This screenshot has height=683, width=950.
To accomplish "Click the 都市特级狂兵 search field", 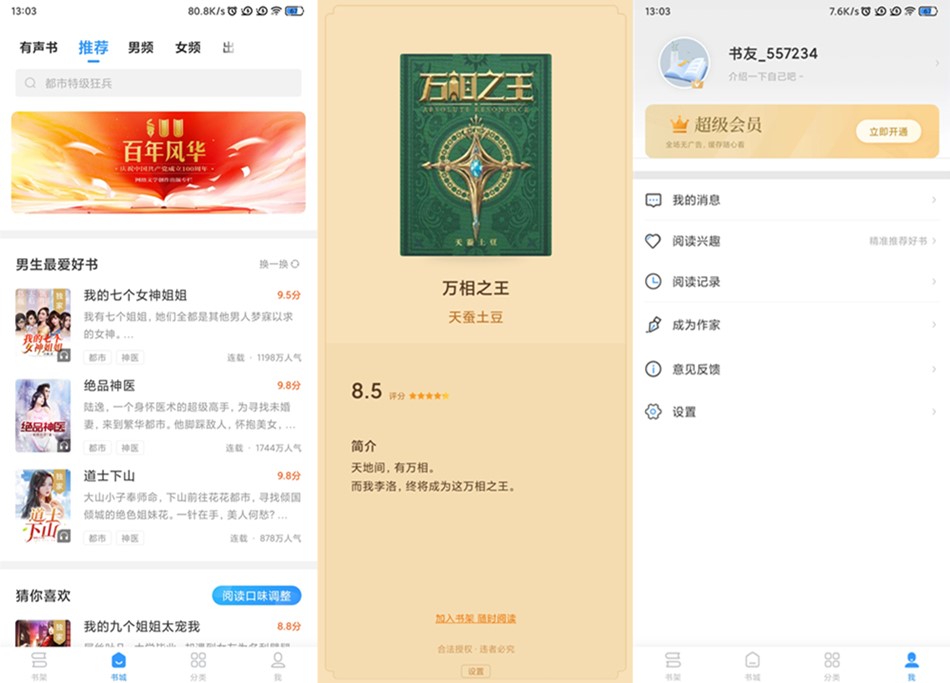I will coord(158,83).
